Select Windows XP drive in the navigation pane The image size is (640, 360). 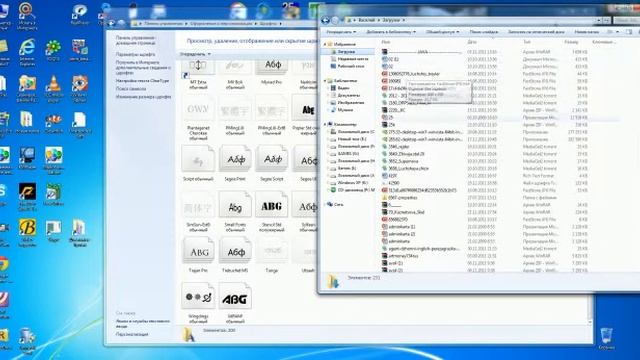(349, 182)
